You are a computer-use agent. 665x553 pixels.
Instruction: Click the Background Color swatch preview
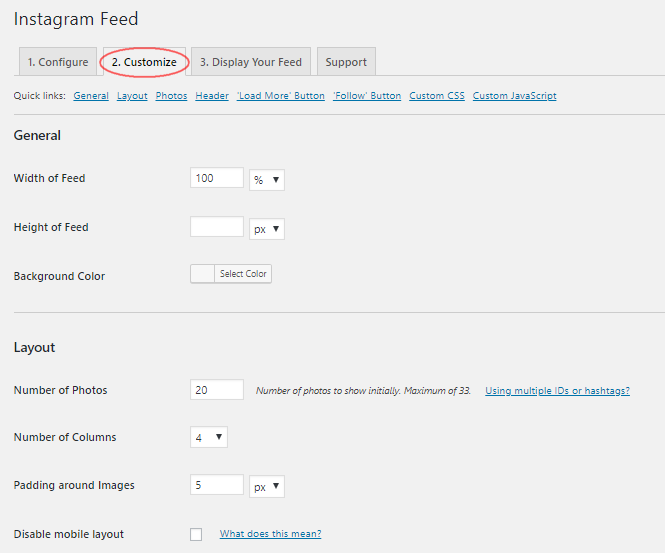tap(203, 274)
